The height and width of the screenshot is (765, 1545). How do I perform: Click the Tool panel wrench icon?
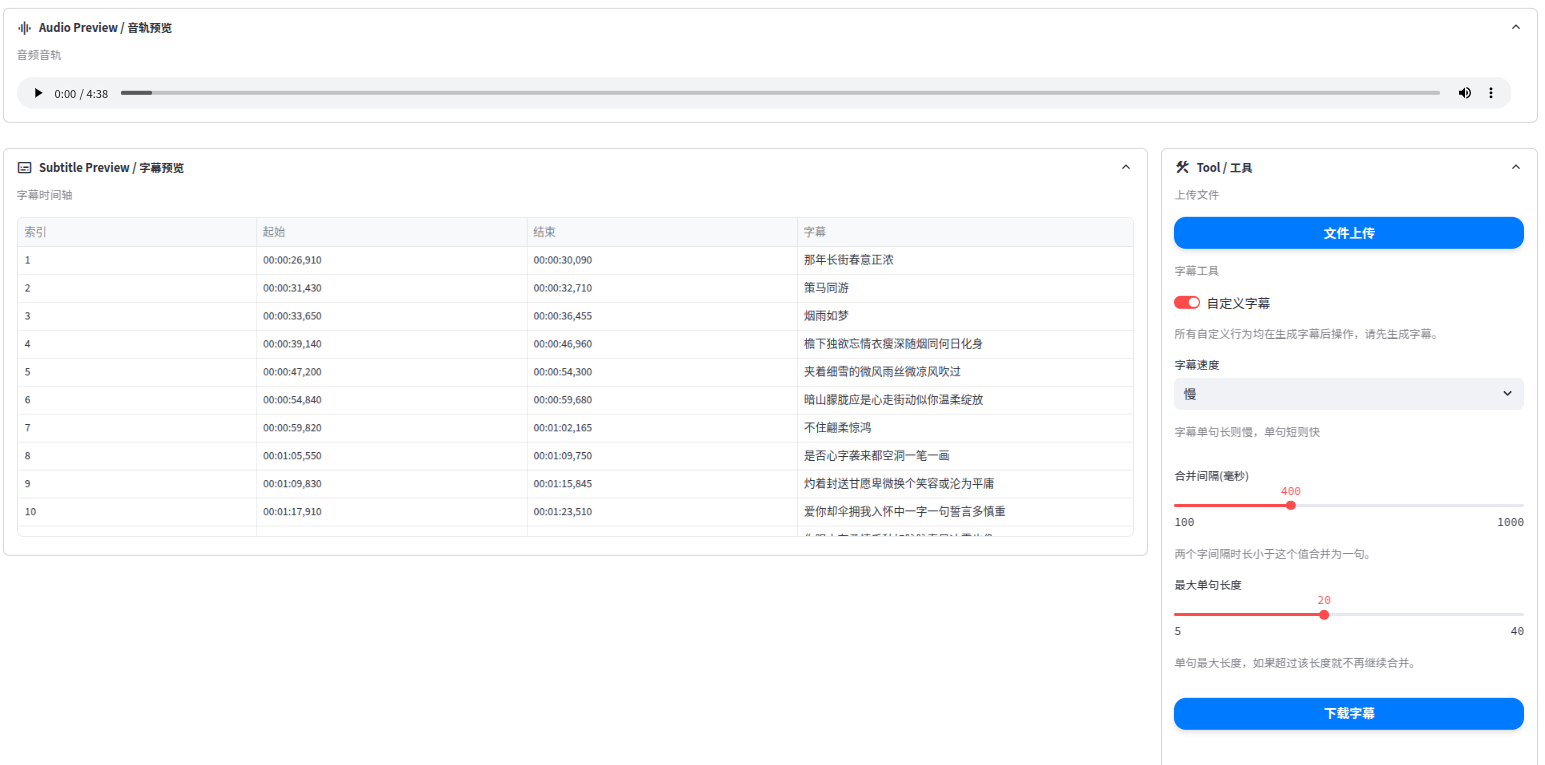[1183, 168]
